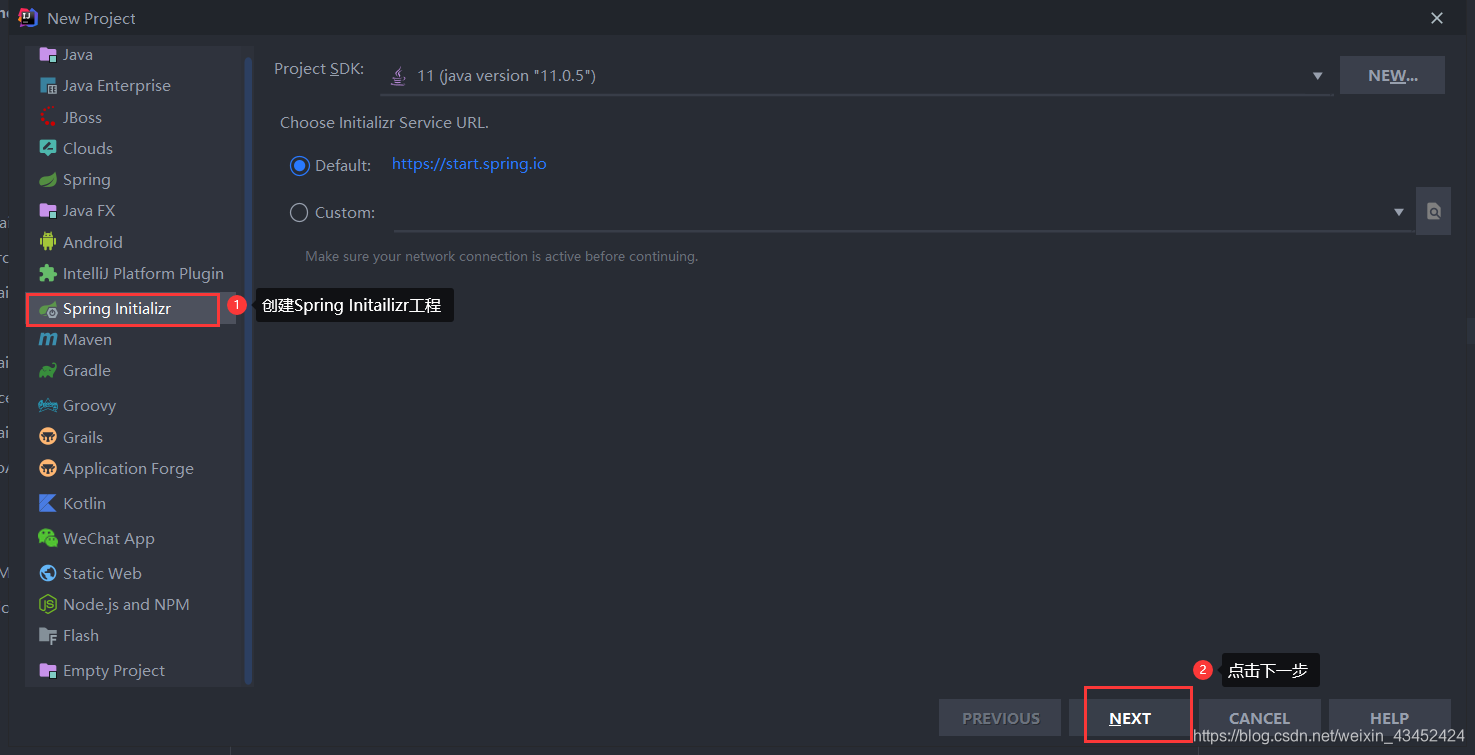
Task: Click the 'IntelliJ Platform Plugin' text label
Action: [x=143, y=273]
